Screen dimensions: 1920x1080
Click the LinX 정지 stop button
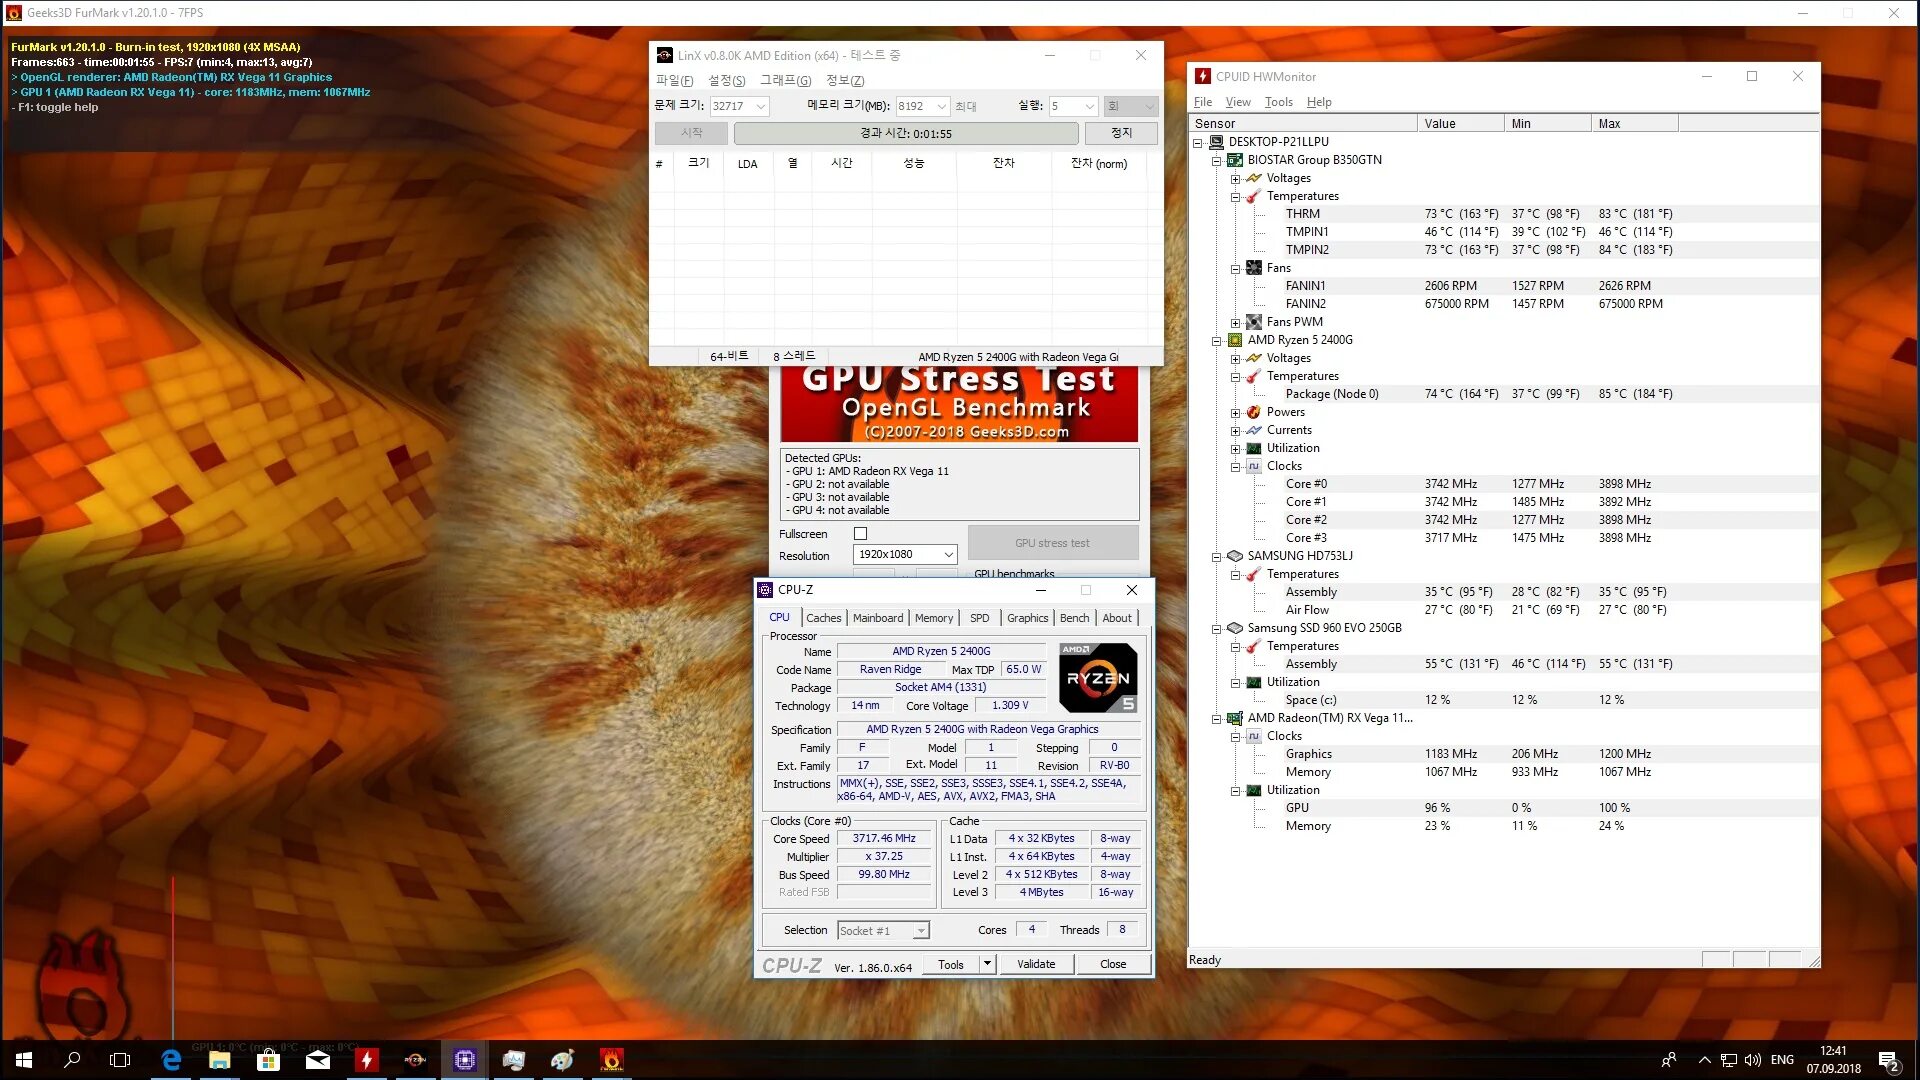tap(1122, 133)
